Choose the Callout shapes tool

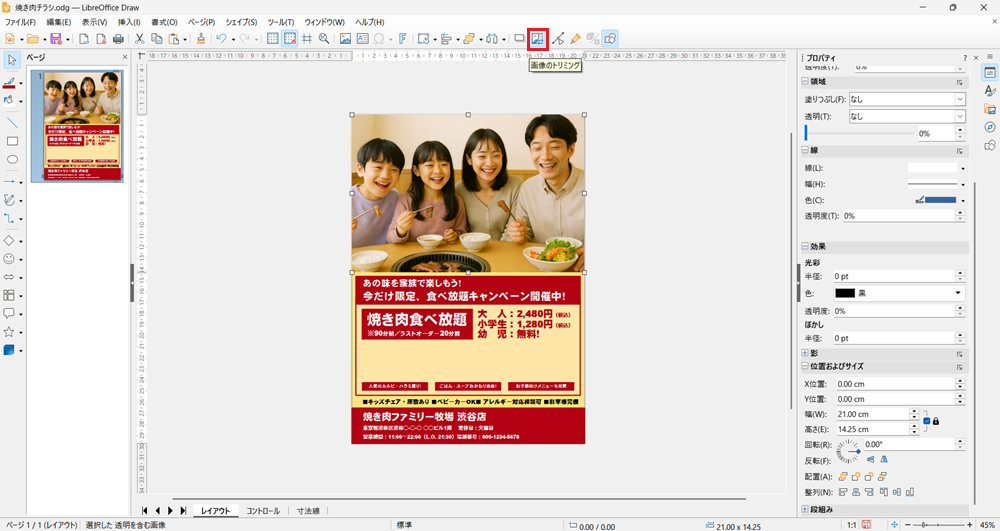coord(9,313)
